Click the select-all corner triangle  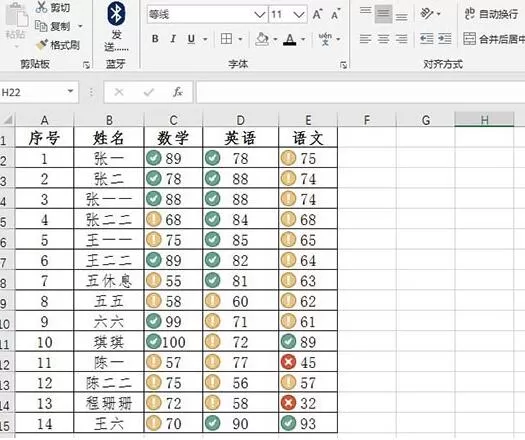click(7, 120)
